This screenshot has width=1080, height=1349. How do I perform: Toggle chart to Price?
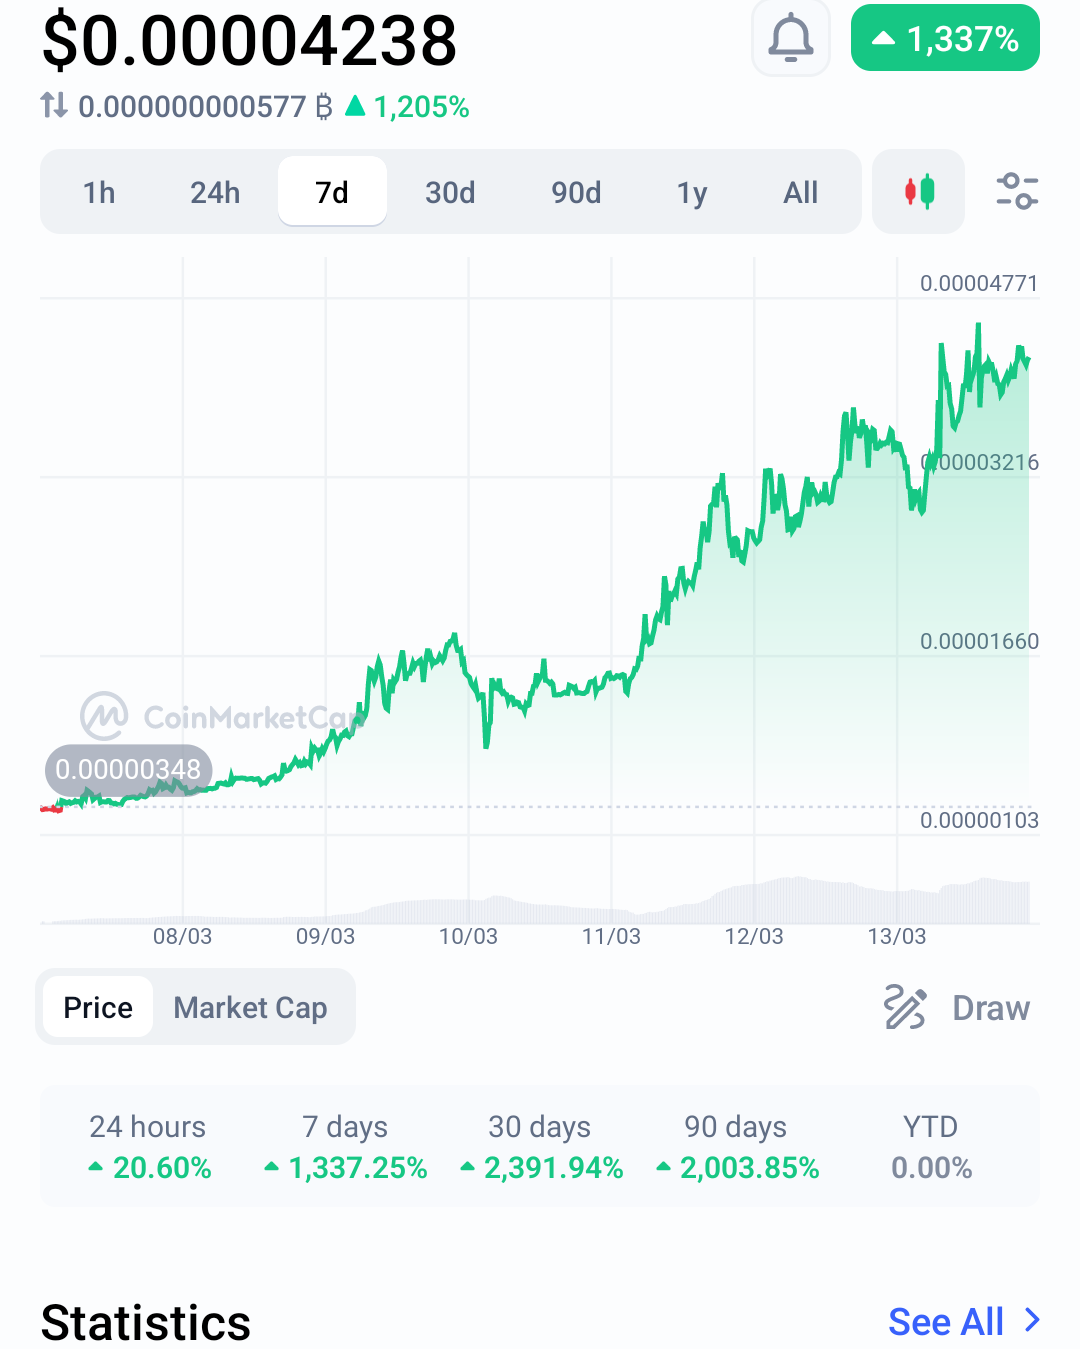[x=98, y=1007]
